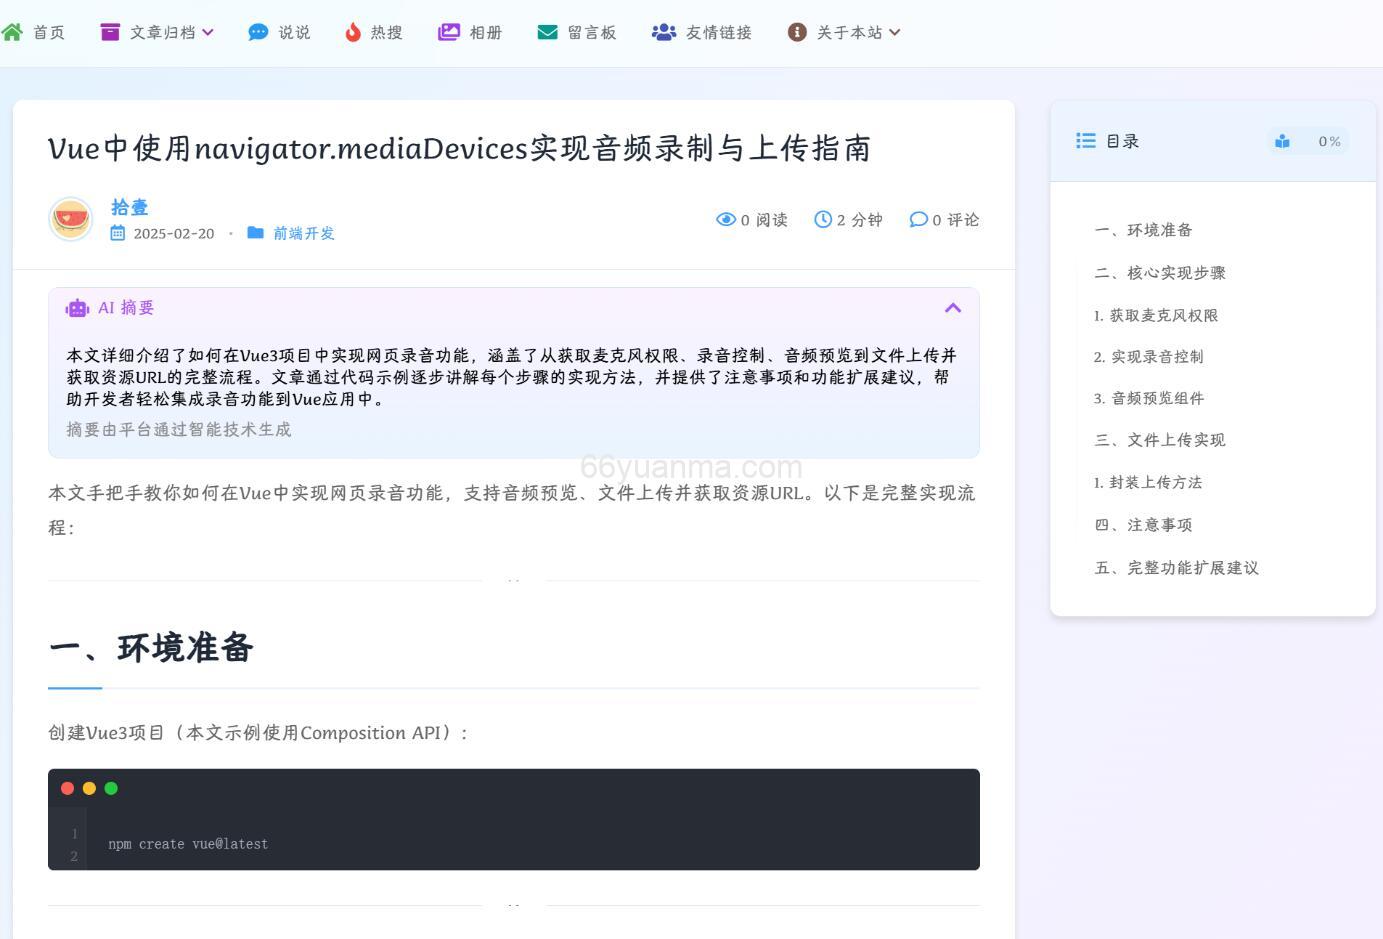Open the 说说 chat bubble icon
The image size is (1383, 939).
tap(257, 32)
